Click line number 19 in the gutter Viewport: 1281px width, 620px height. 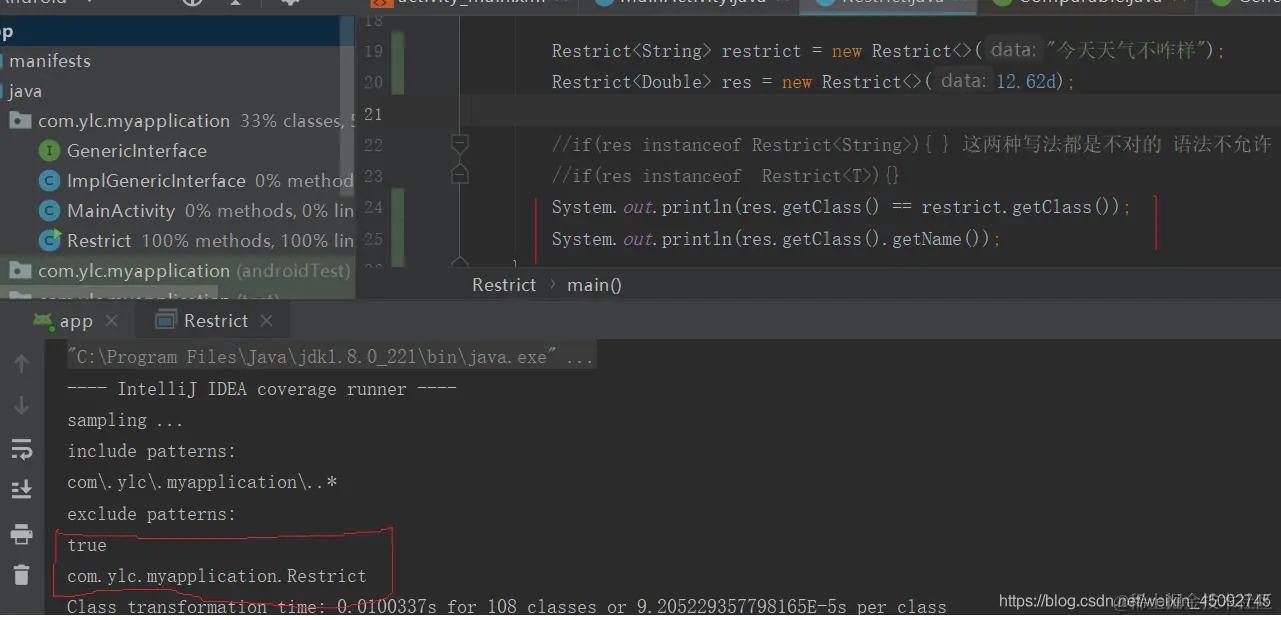(x=373, y=51)
